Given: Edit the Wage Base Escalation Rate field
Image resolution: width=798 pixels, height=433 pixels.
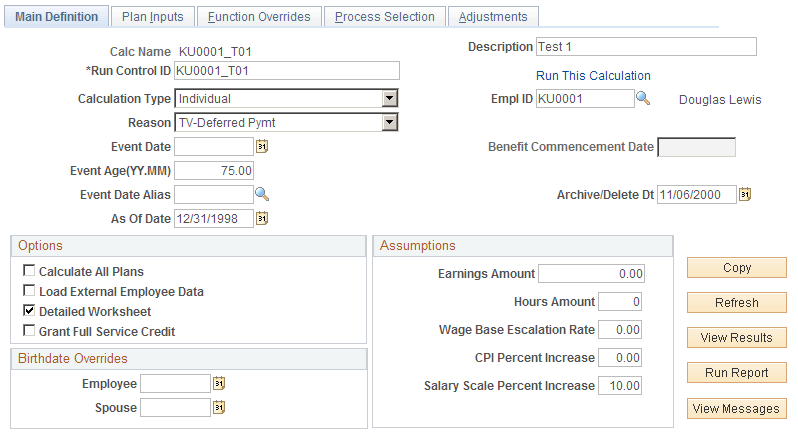Looking at the screenshot, I should coord(620,330).
